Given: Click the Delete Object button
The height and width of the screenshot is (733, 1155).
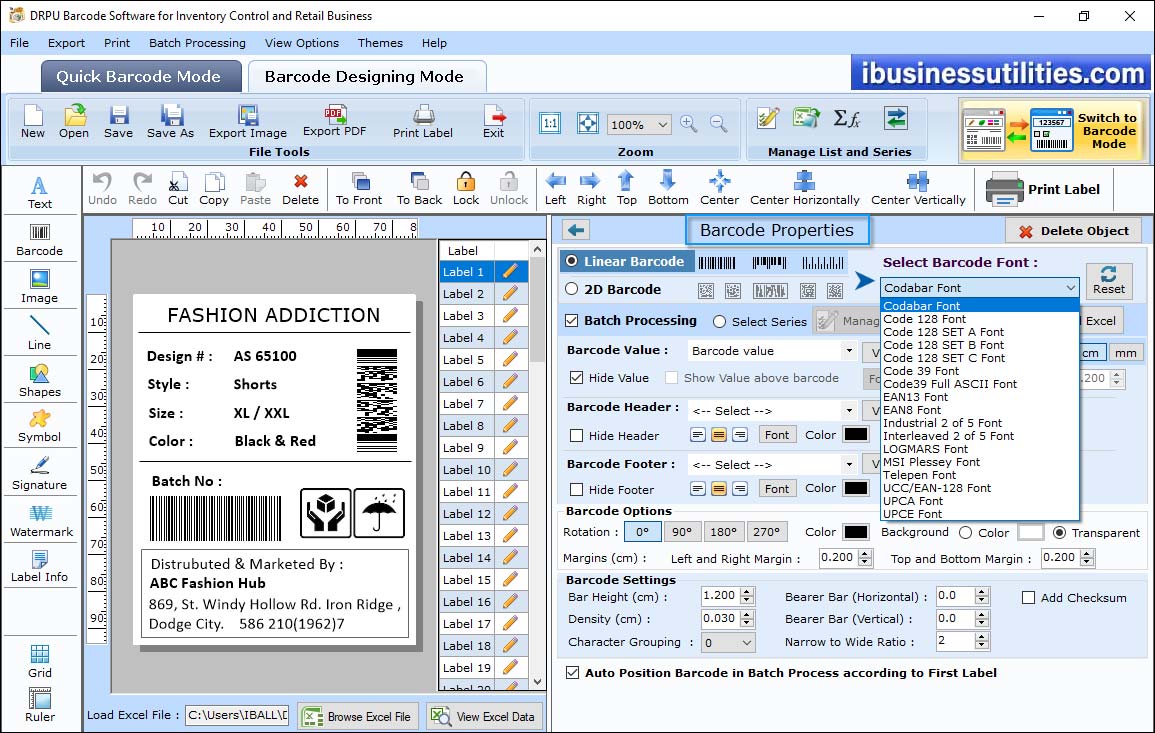Looking at the screenshot, I should tap(1073, 231).
